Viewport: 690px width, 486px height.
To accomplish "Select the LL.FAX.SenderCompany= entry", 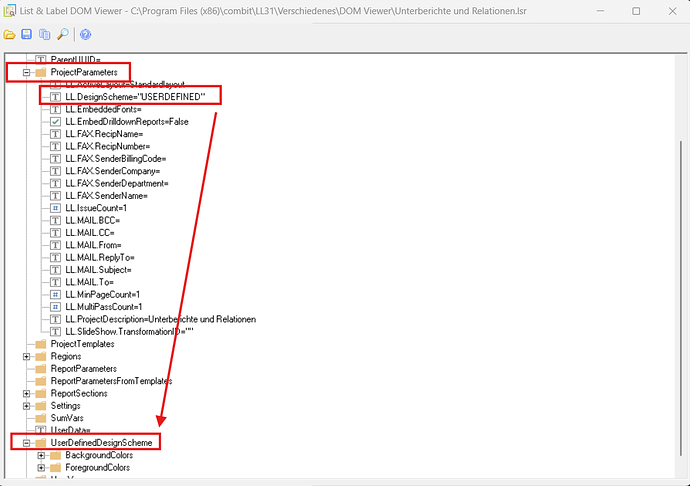I will click(x=113, y=171).
